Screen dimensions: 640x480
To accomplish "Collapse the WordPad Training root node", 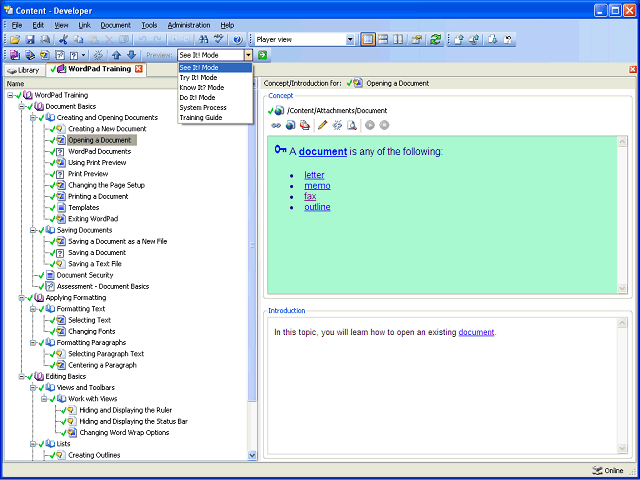I will (x=10, y=95).
